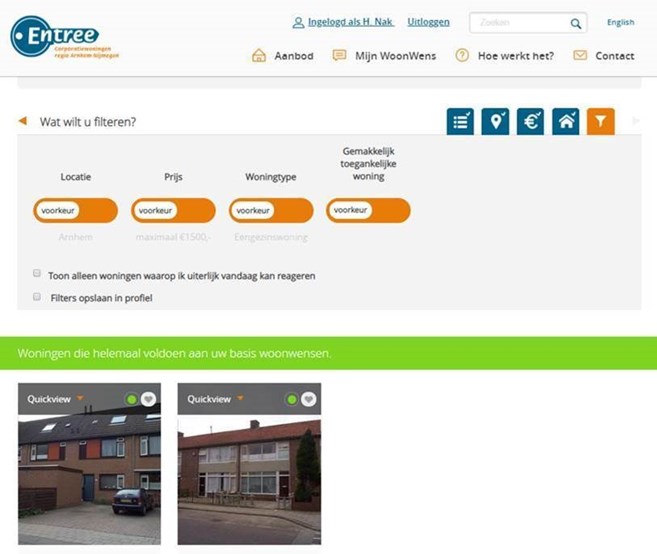The width and height of the screenshot is (657, 554).
Task: Open Mijn WoonWens menu item
Action: pyautogui.click(x=384, y=56)
